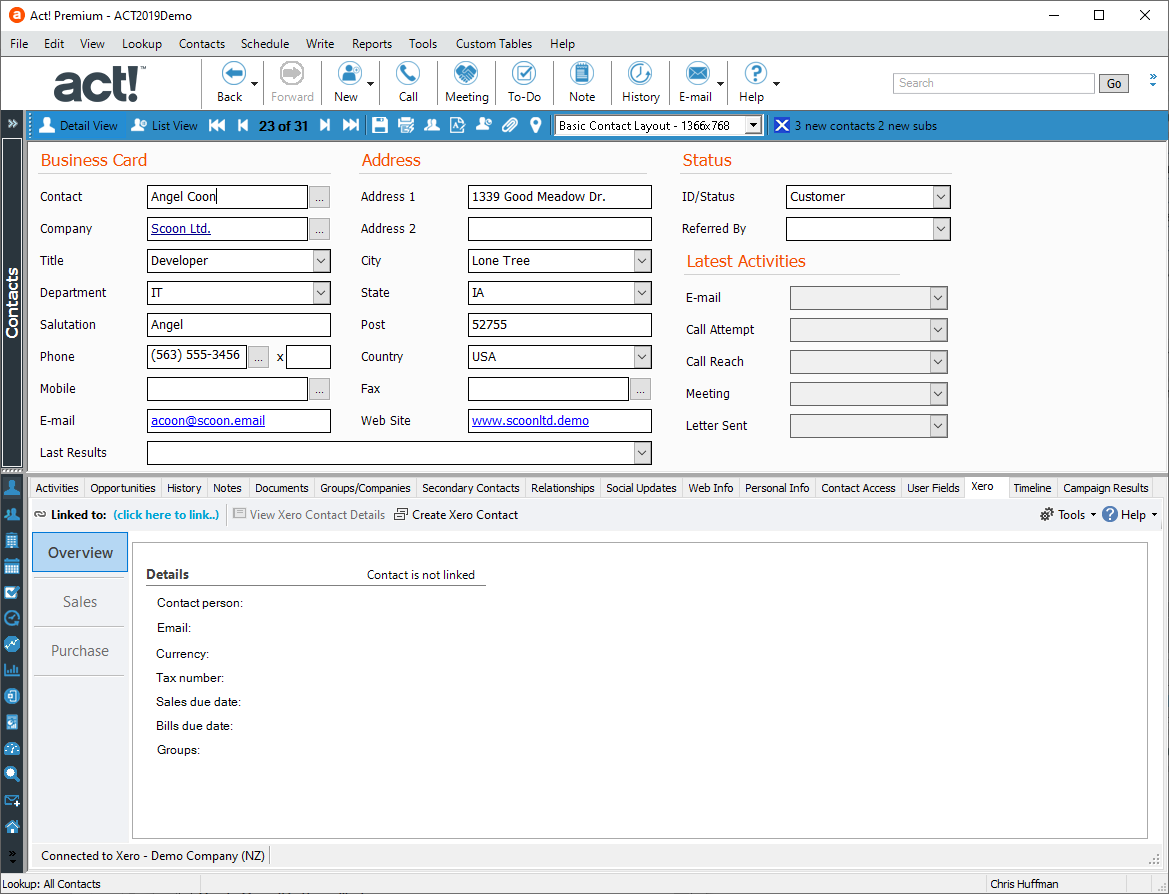Expand the Basic Contact Layout dropdown
Viewport: 1169px width, 894px height.
pos(753,125)
